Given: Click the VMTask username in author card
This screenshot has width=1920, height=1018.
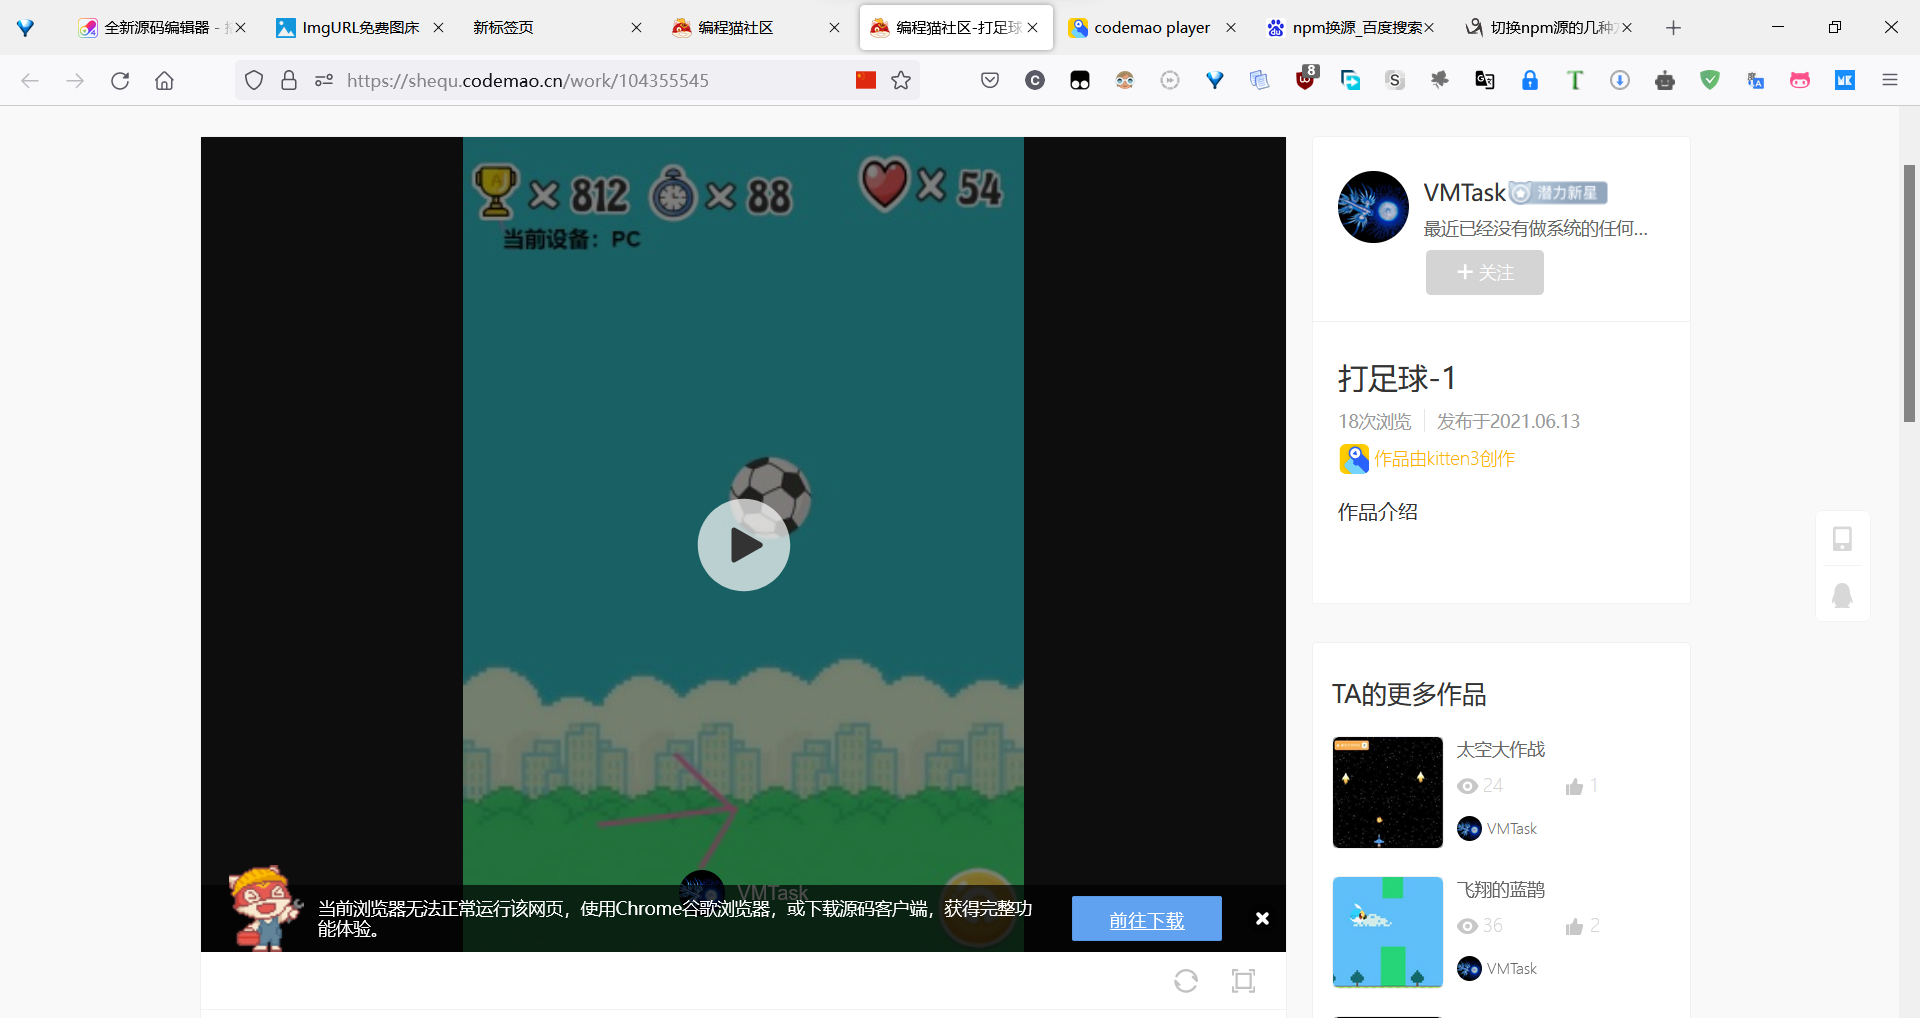Looking at the screenshot, I should pyautogui.click(x=1464, y=193).
